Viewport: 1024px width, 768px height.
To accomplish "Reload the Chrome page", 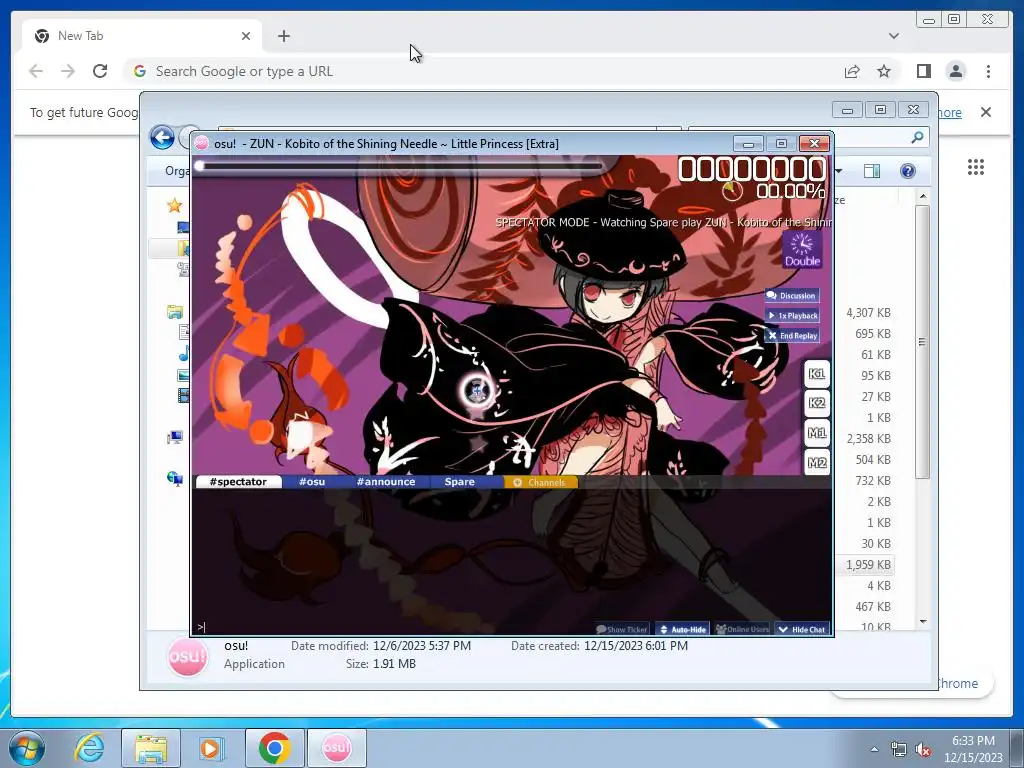I will coord(100,71).
